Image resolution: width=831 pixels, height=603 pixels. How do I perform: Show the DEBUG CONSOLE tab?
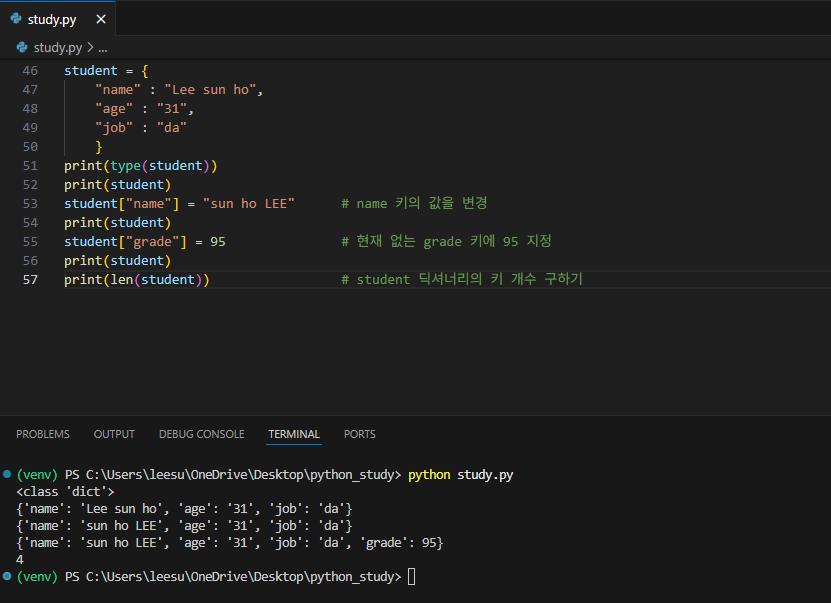pyautogui.click(x=201, y=434)
